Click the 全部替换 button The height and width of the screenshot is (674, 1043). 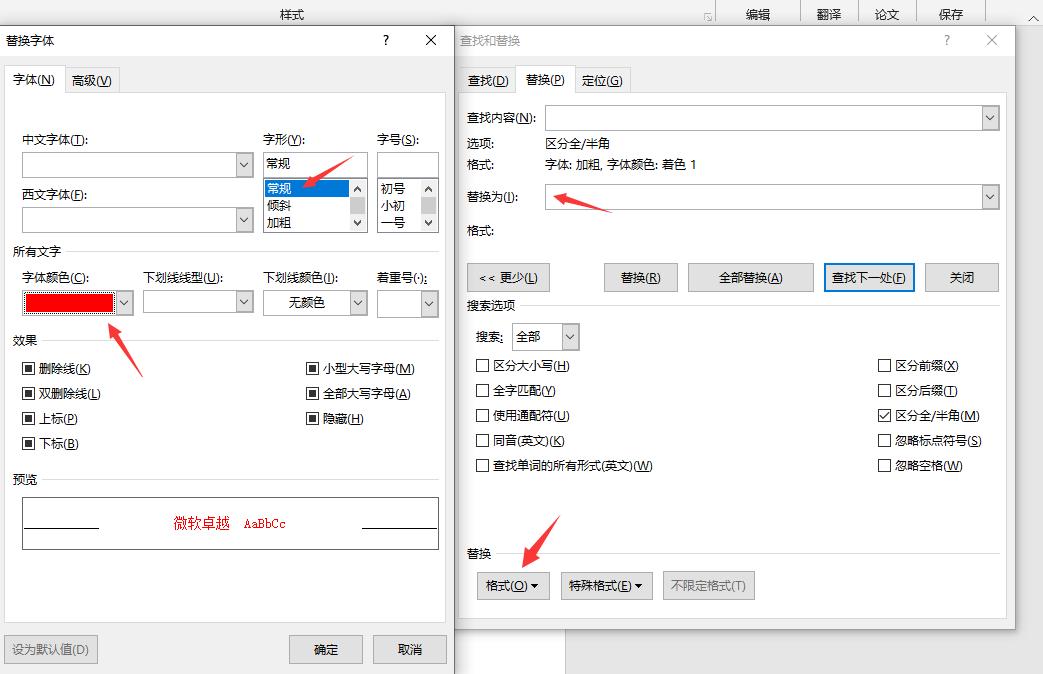click(x=750, y=277)
